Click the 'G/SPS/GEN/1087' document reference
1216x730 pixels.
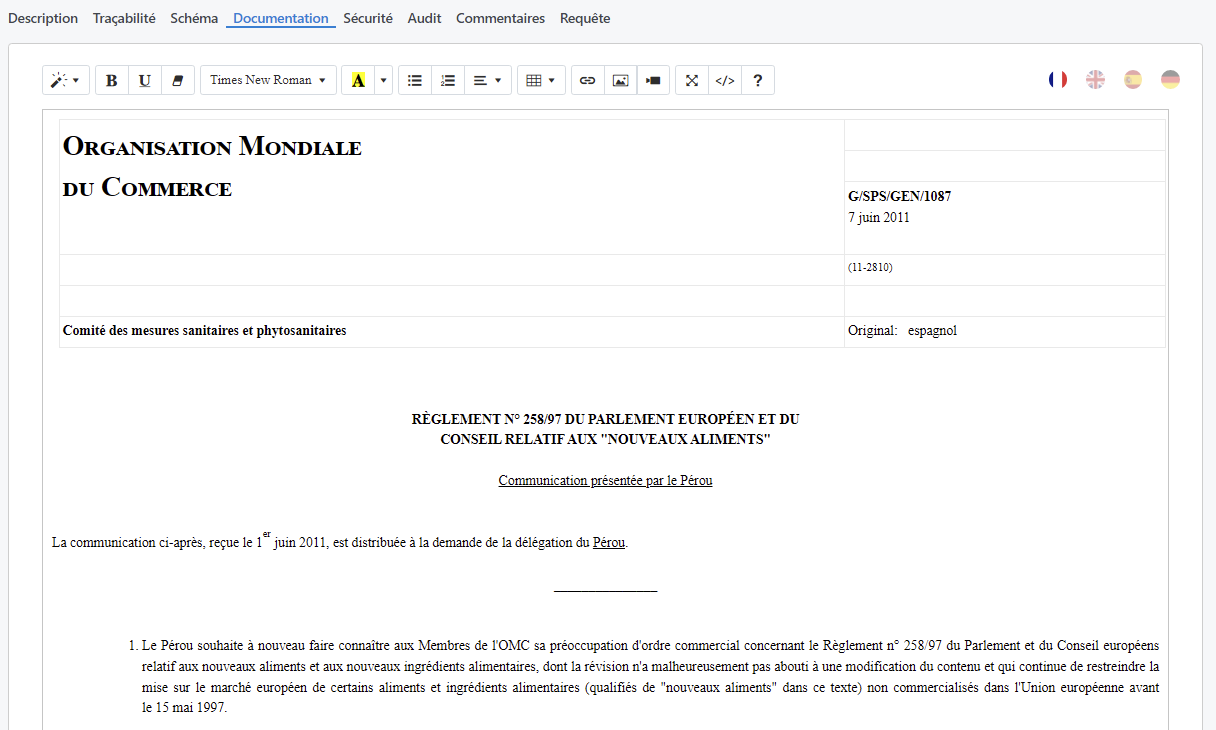tap(900, 197)
